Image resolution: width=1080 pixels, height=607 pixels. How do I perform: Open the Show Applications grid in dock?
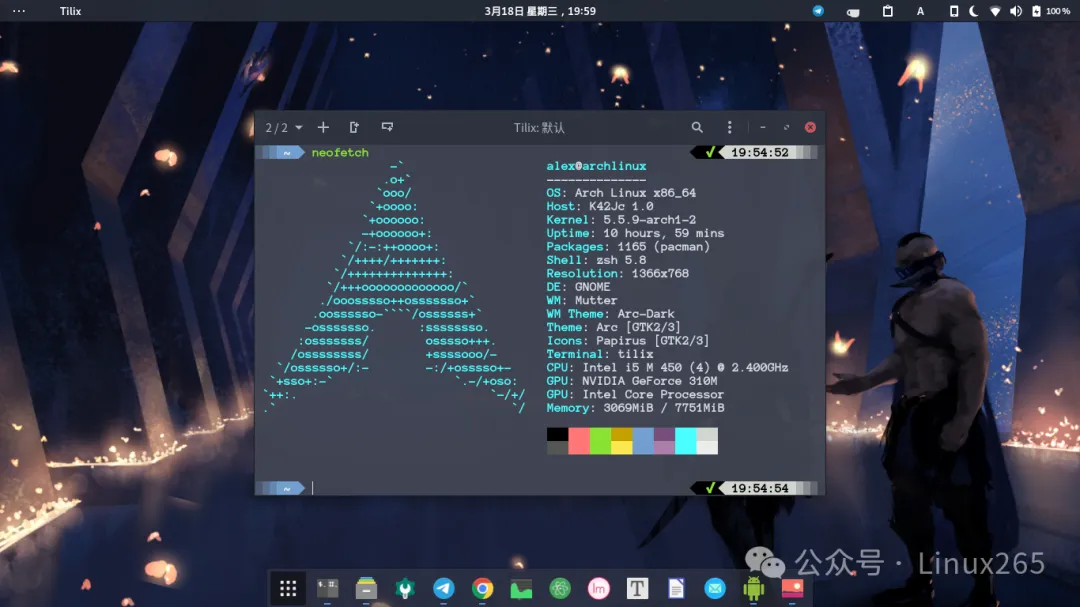pos(288,588)
